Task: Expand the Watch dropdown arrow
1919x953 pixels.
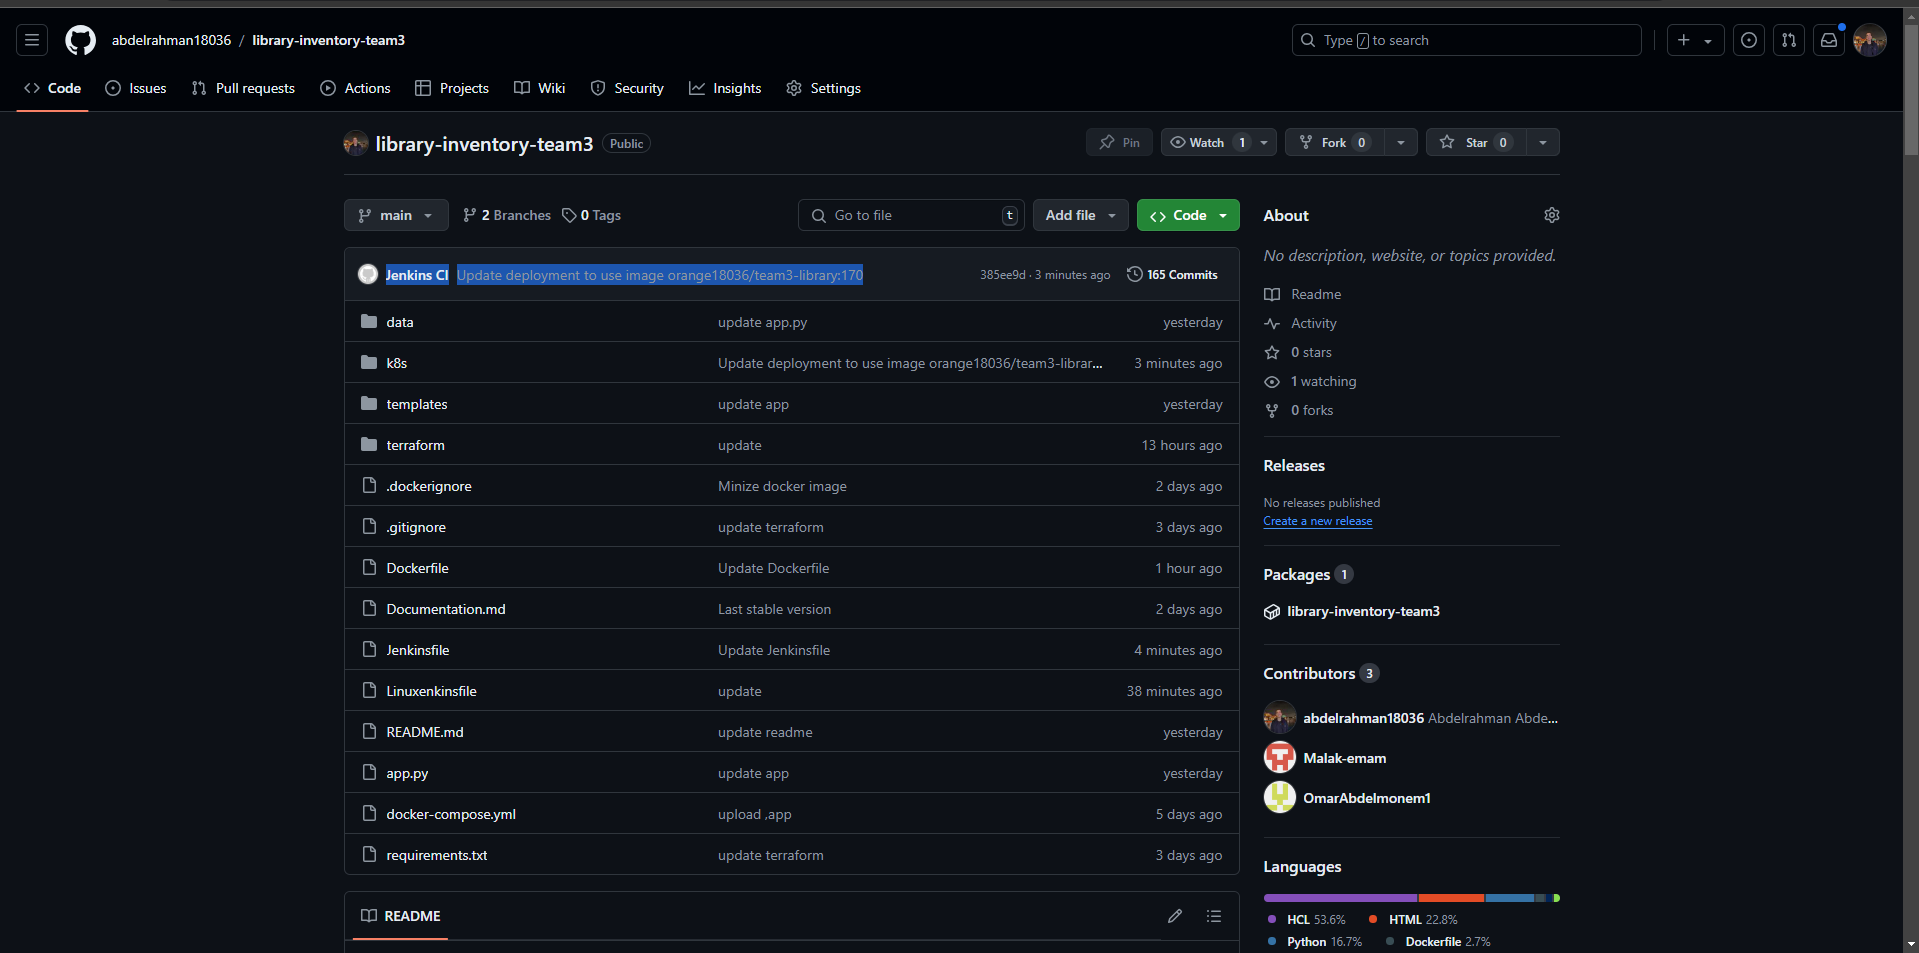Action: point(1265,142)
